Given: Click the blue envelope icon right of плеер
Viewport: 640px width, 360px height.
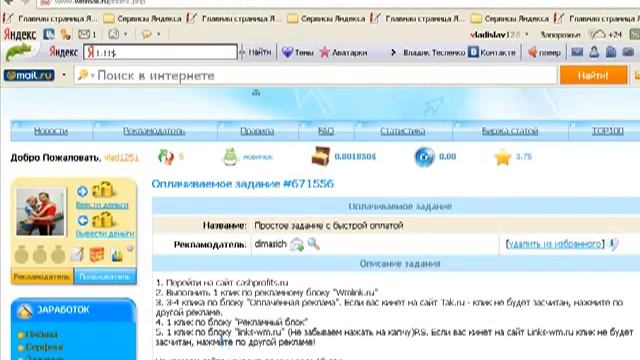Looking at the screenshot, I should coord(577,52).
